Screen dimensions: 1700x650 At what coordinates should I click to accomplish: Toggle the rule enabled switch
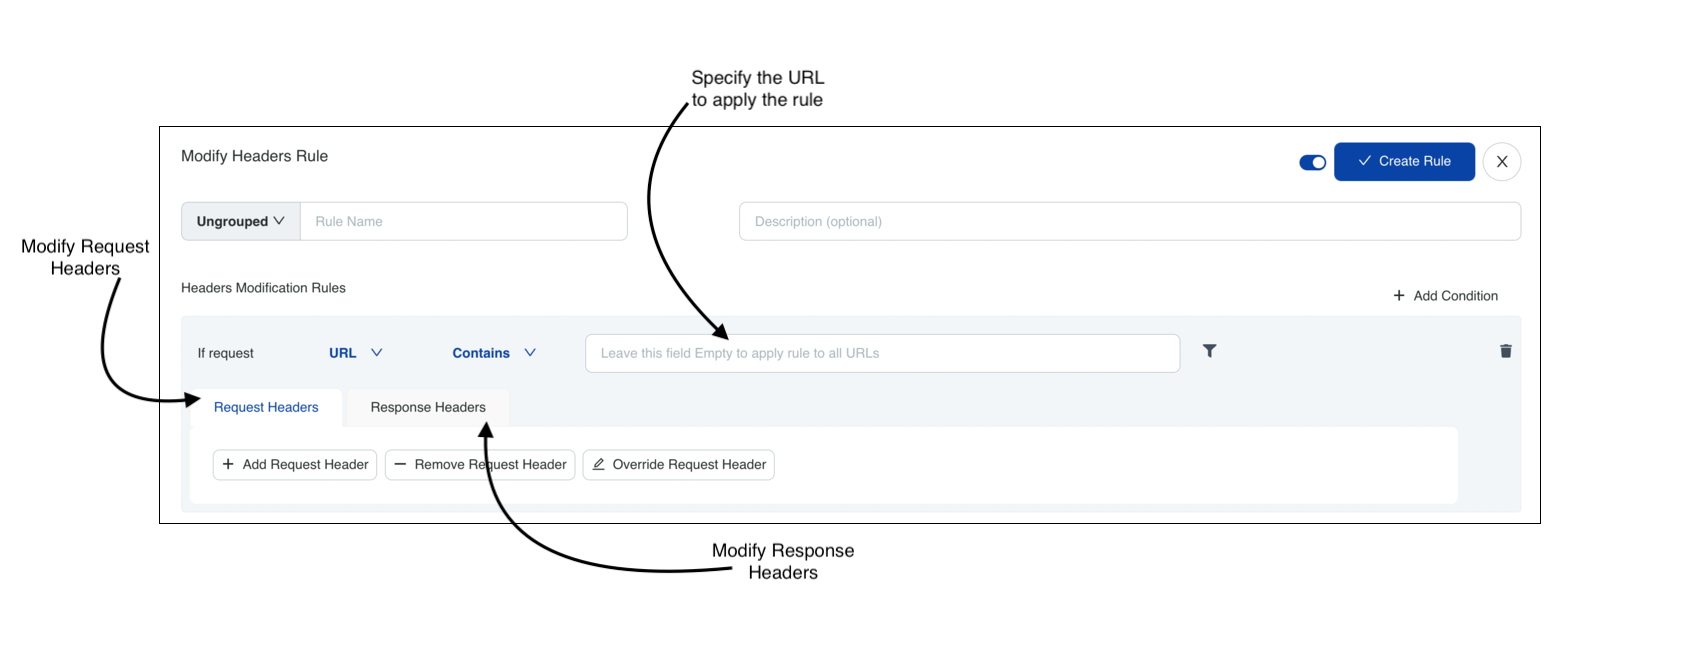1312,162
